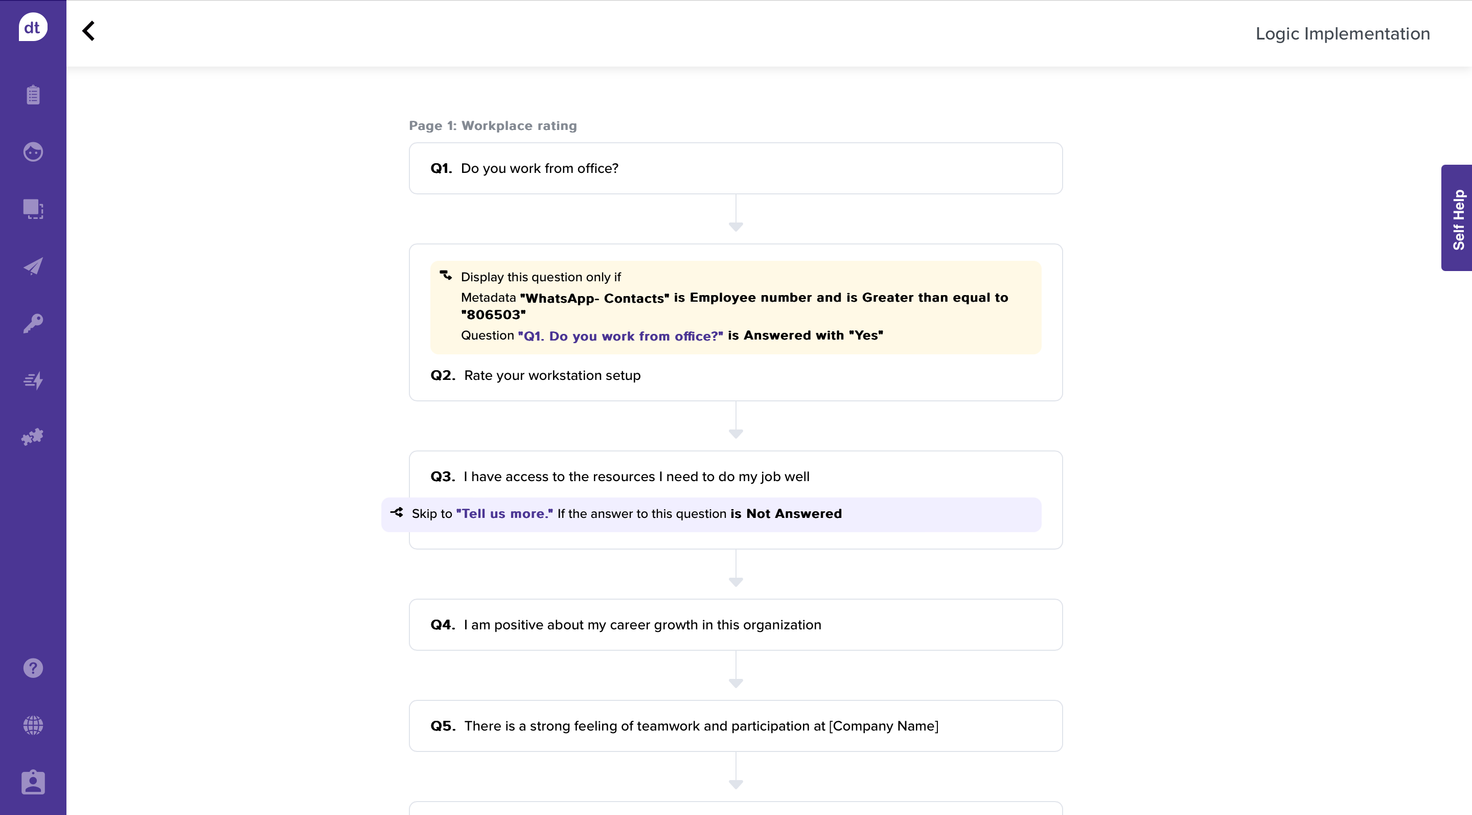
Task: Click the overlapping squares sidebar icon
Action: tap(33, 209)
